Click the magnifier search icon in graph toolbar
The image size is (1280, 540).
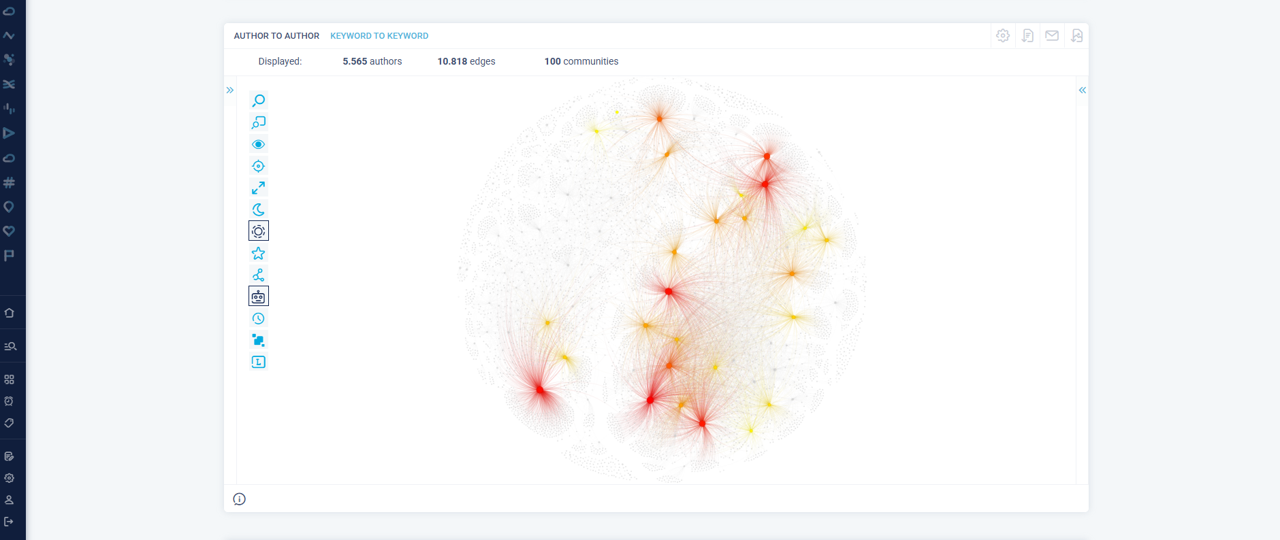click(258, 101)
